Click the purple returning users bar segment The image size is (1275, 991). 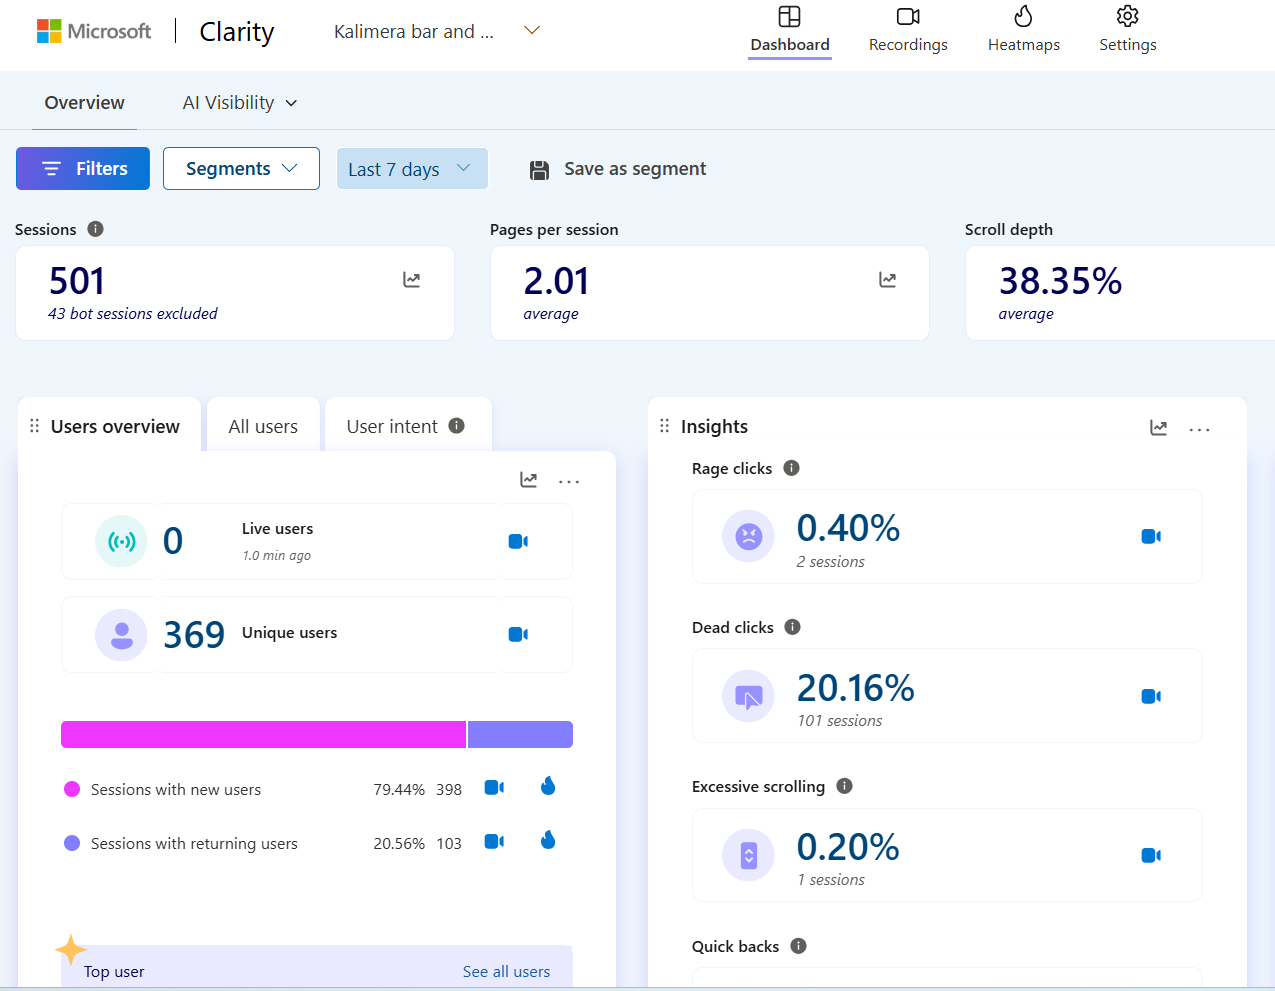pos(520,734)
